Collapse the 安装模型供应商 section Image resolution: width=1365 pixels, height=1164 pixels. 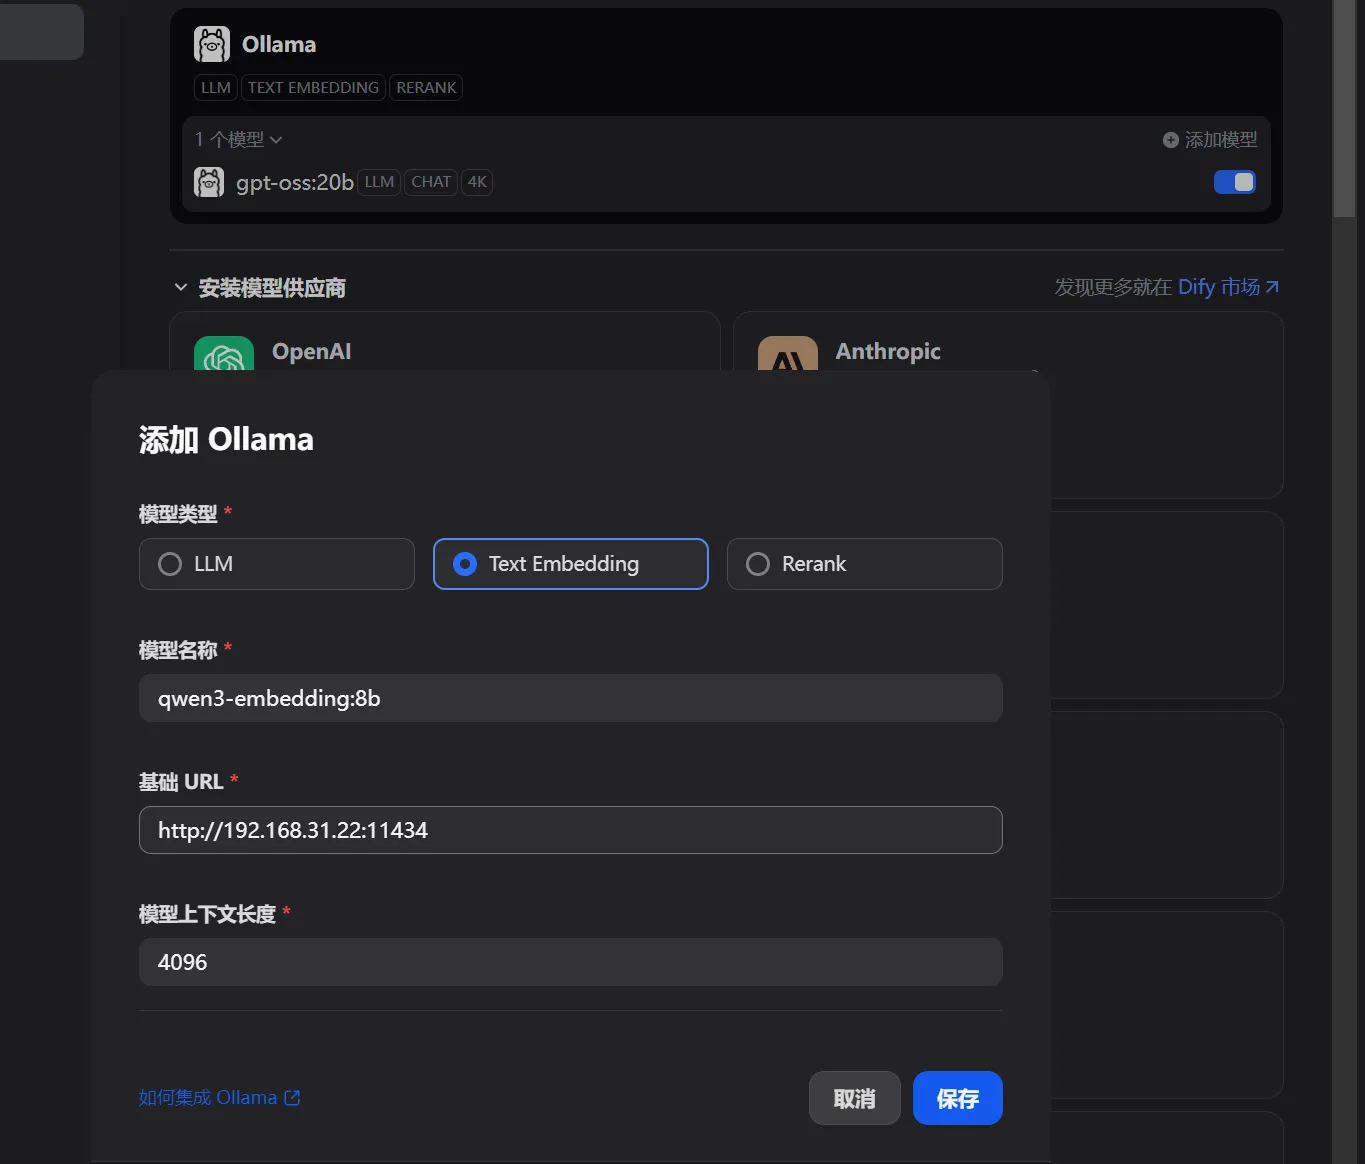point(181,288)
